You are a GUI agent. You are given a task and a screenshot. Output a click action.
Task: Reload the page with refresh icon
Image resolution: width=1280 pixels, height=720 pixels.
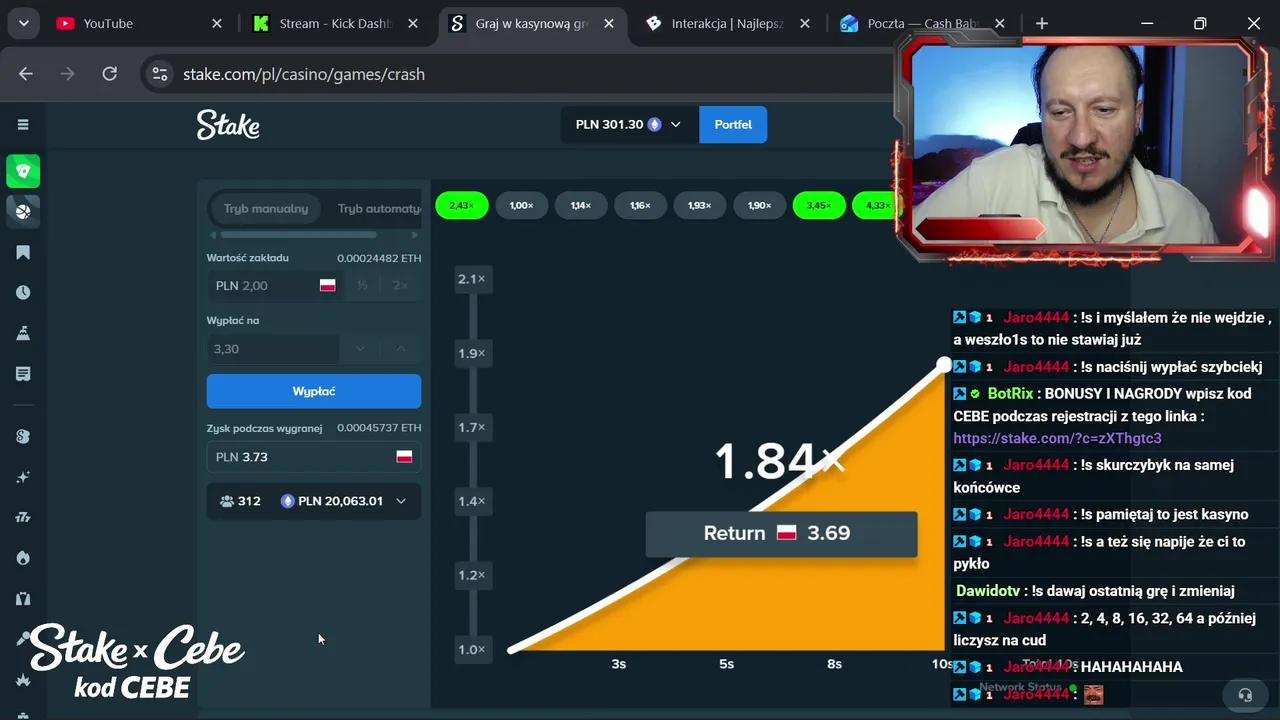110,74
